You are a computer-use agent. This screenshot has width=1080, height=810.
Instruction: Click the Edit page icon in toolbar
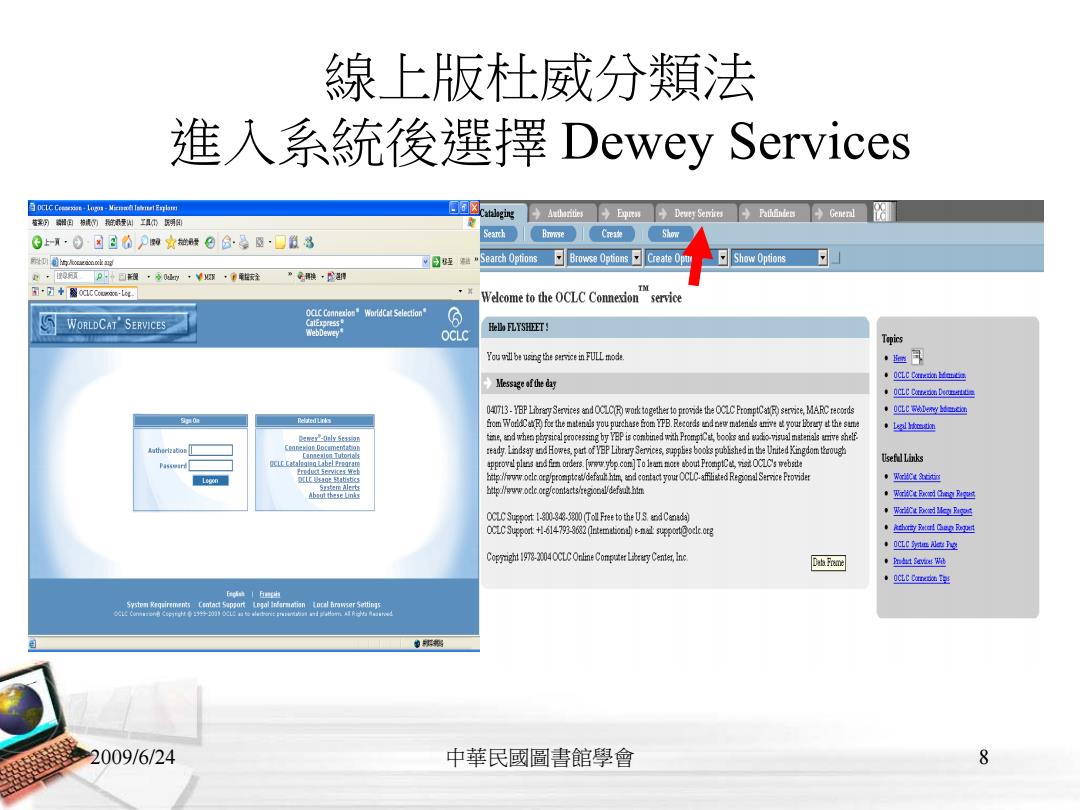(x=260, y=242)
